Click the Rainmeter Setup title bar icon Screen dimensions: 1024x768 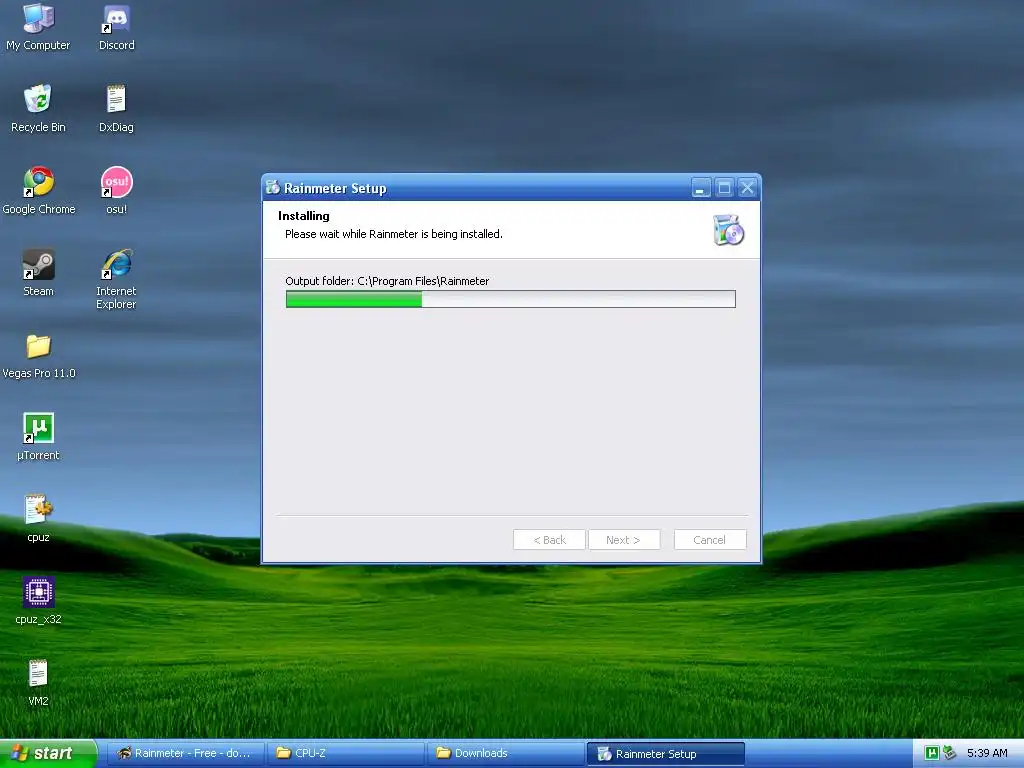click(x=273, y=187)
